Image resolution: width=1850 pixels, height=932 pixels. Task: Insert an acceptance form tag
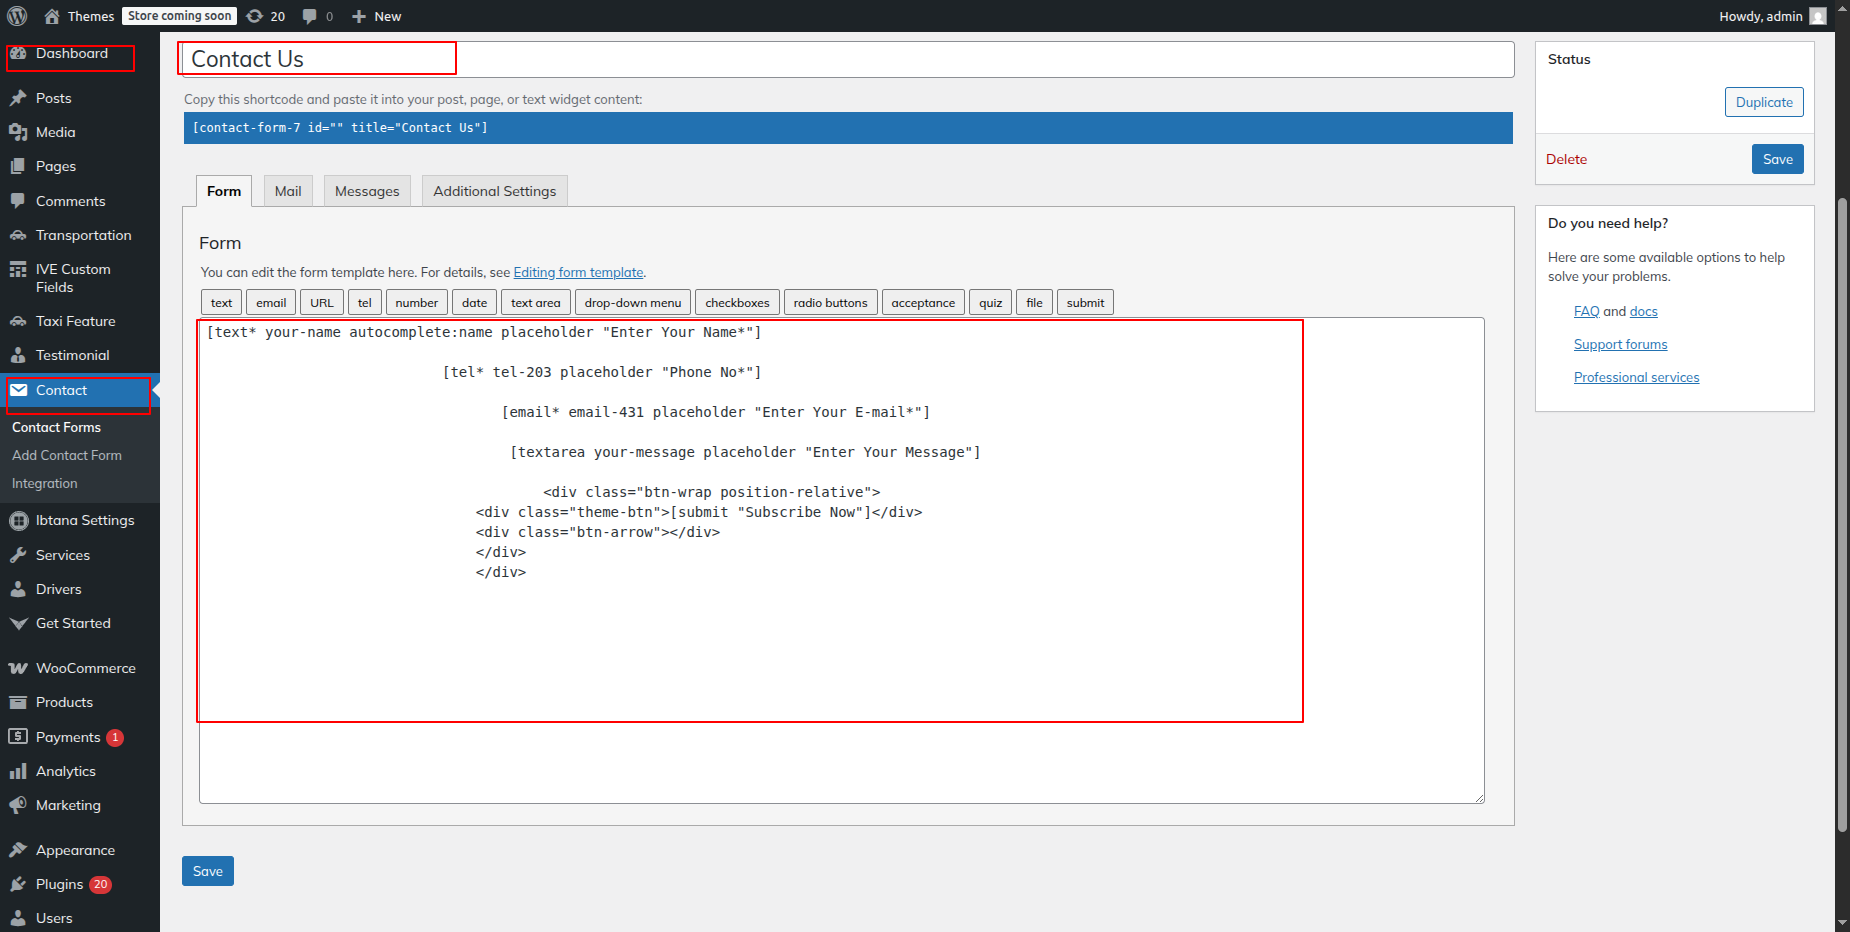coord(922,303)
